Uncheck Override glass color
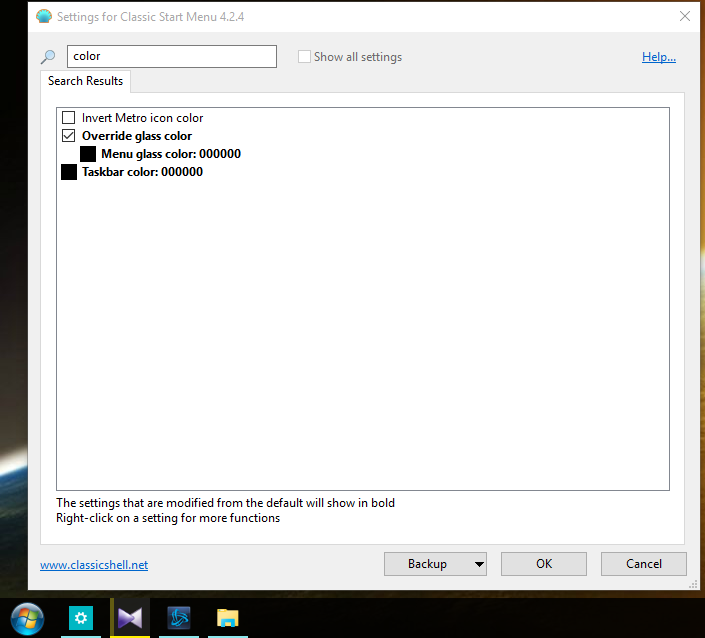This screenshot has height=638, width=705. click(x=68, y=136)
